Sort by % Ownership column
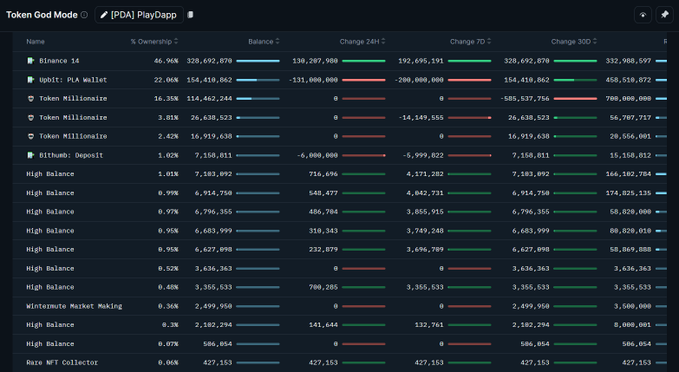The height and width of the screenshot is (372, 679). click(154, 42)
